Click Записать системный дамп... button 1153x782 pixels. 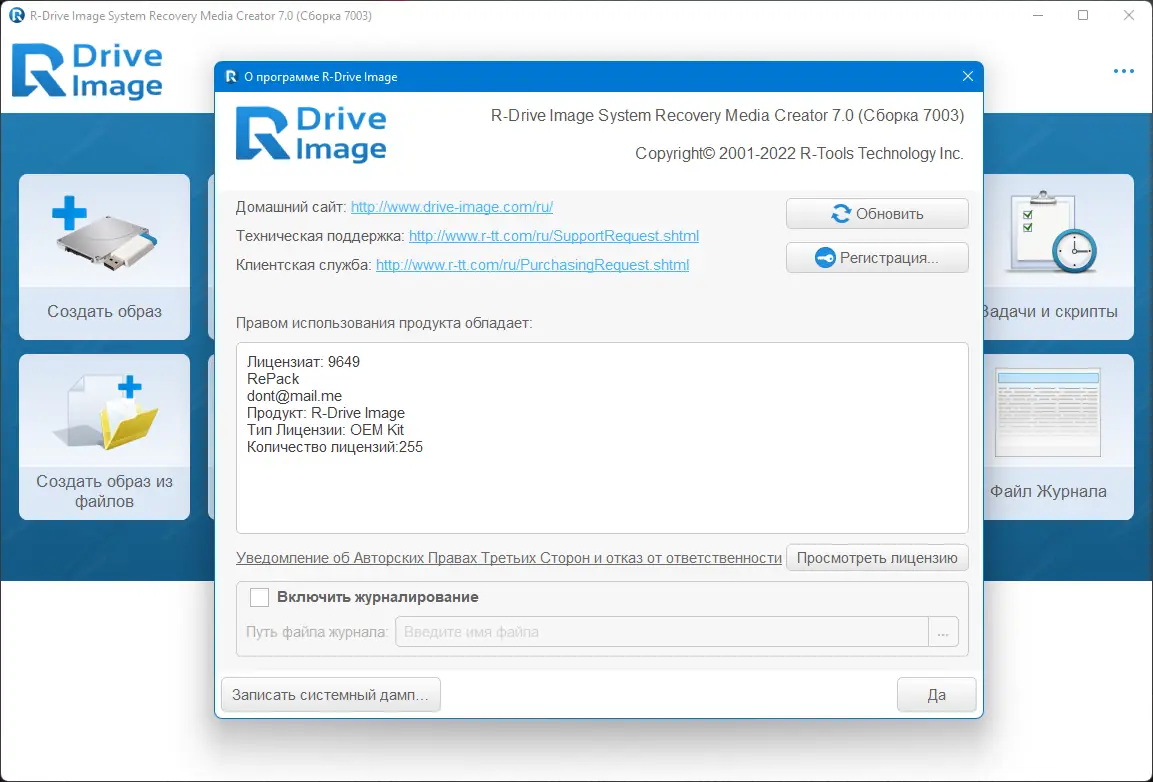(x=331, y=695)
